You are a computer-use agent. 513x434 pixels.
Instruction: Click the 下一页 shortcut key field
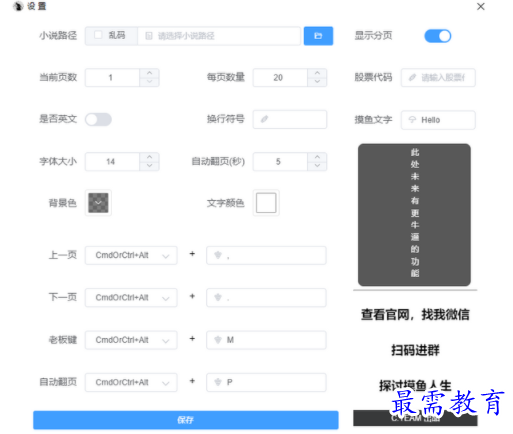click(266, 297)
